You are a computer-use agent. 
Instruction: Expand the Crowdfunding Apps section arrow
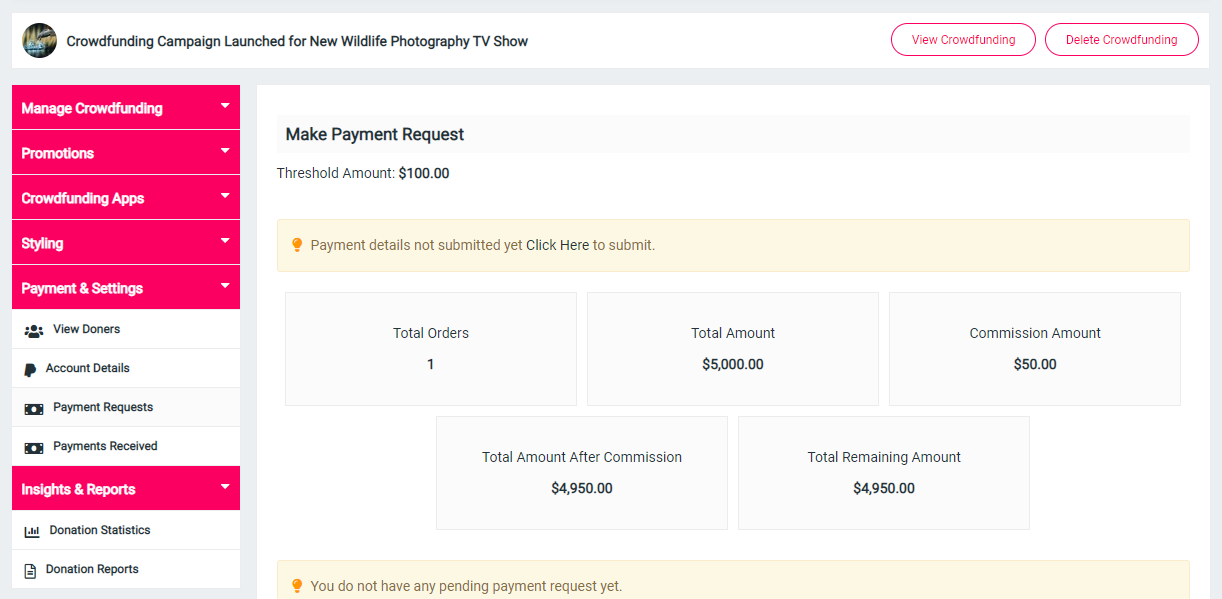click(225, 196)
